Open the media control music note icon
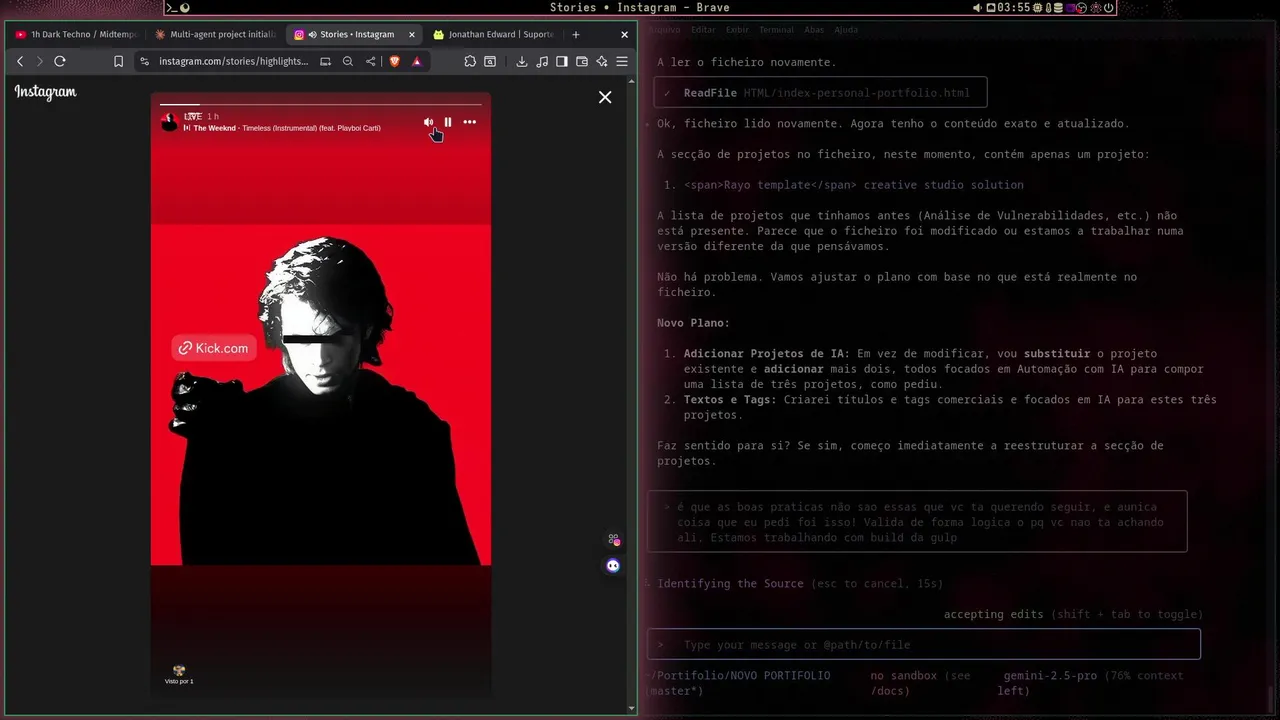The width and height of the screenshot is (1280, 720). click(542, 61)
